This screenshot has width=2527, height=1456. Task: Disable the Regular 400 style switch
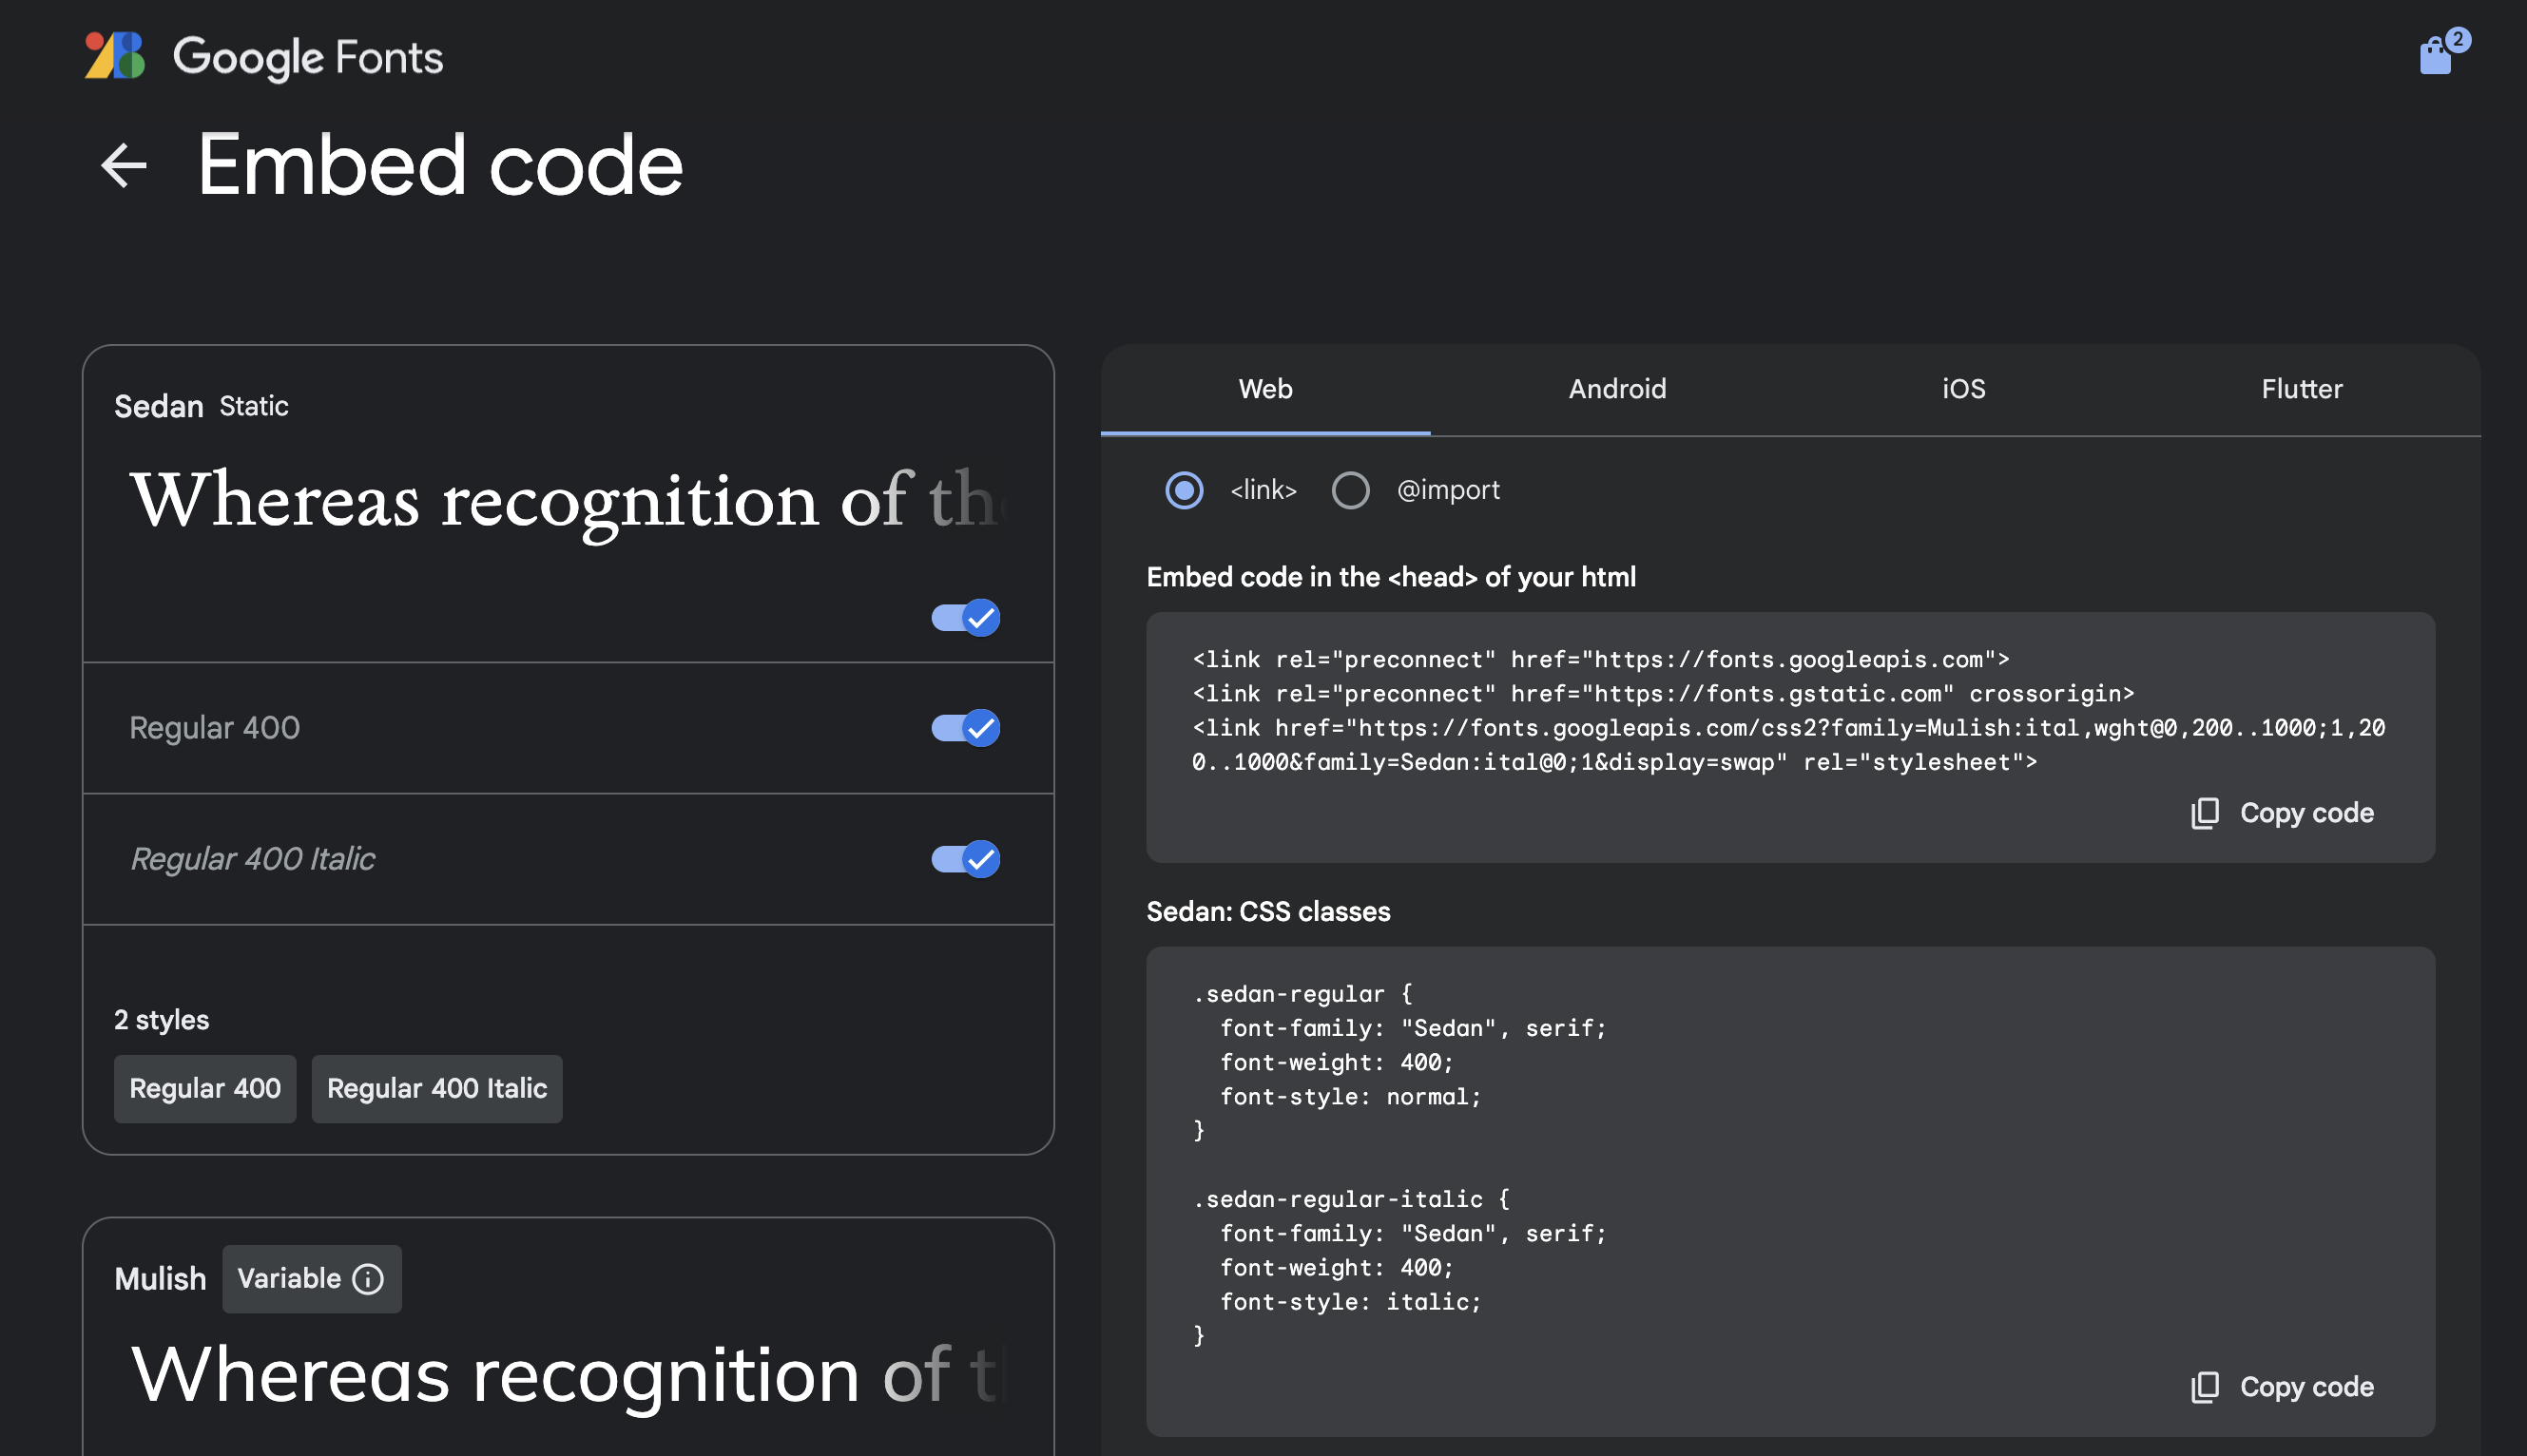pos(965,728)
